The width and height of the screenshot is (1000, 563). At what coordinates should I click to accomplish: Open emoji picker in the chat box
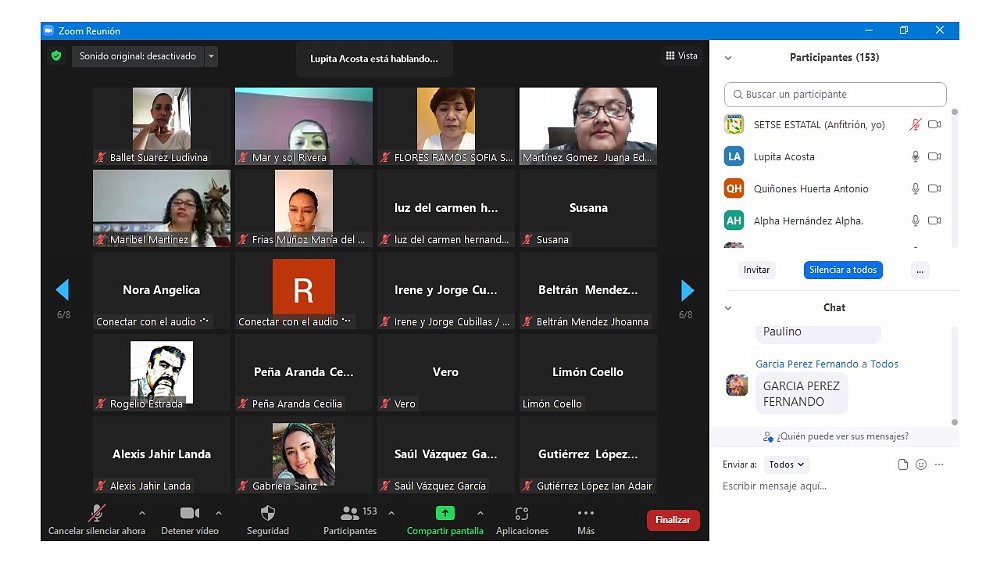click(x=921, y=465)
